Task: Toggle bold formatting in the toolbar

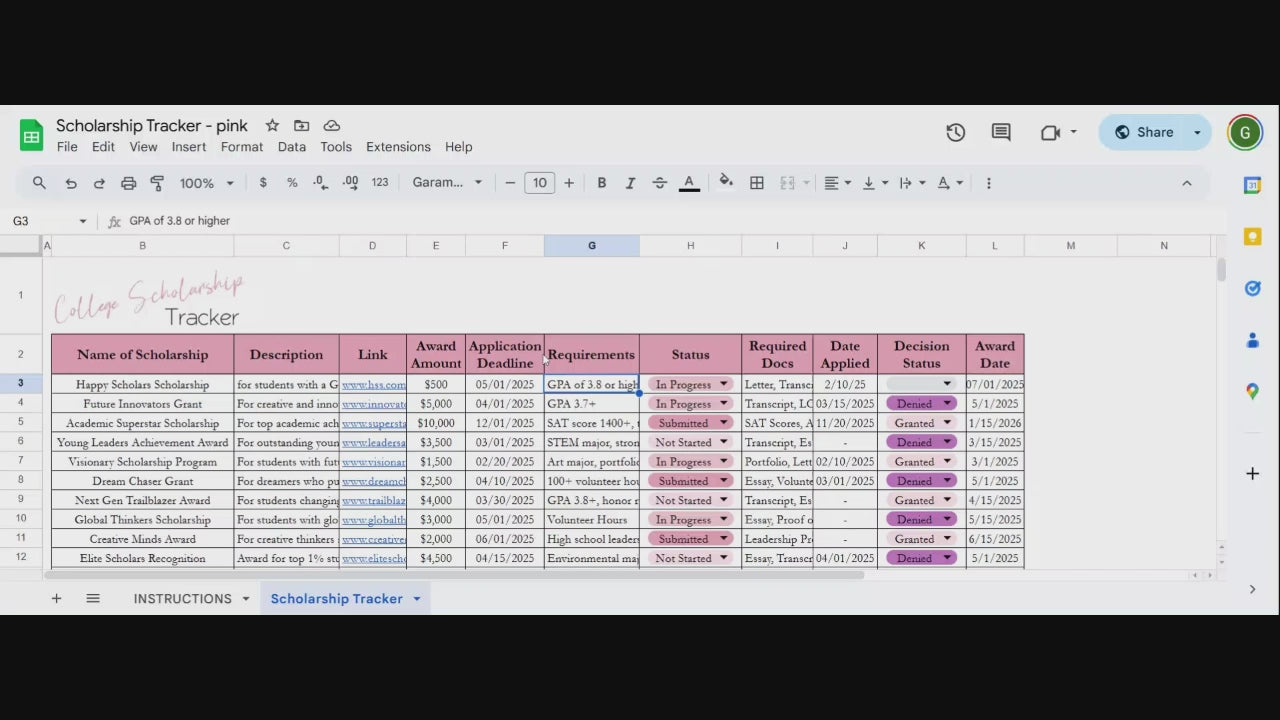Action: [601, 182]
